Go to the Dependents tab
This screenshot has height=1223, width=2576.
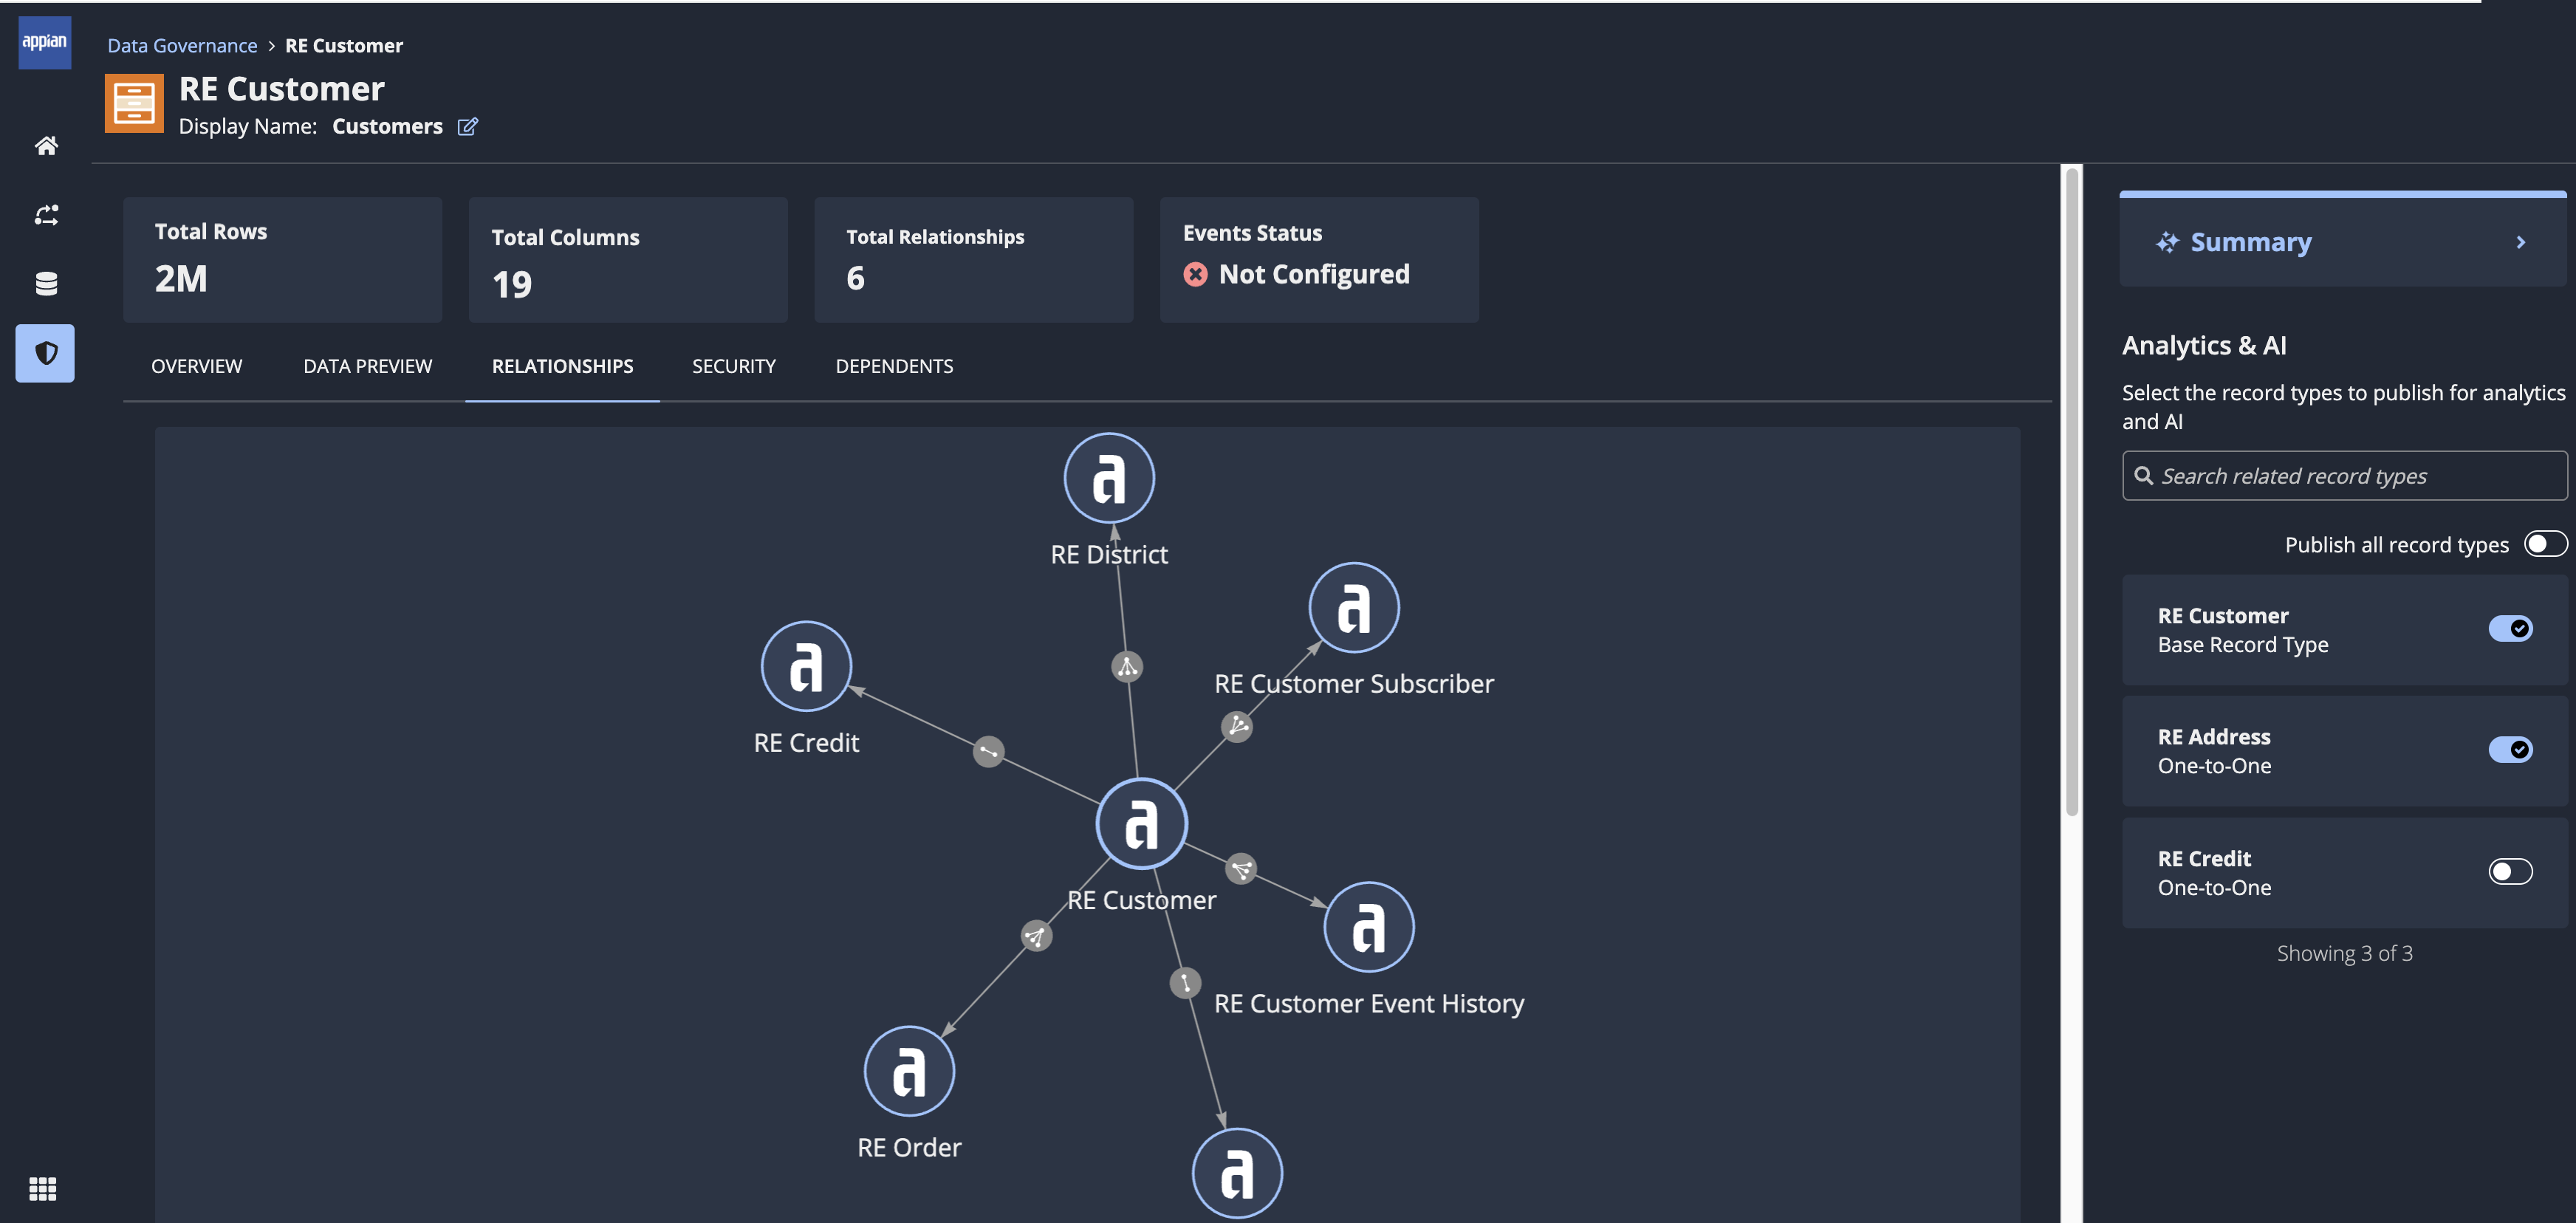(x=894, y=366)
